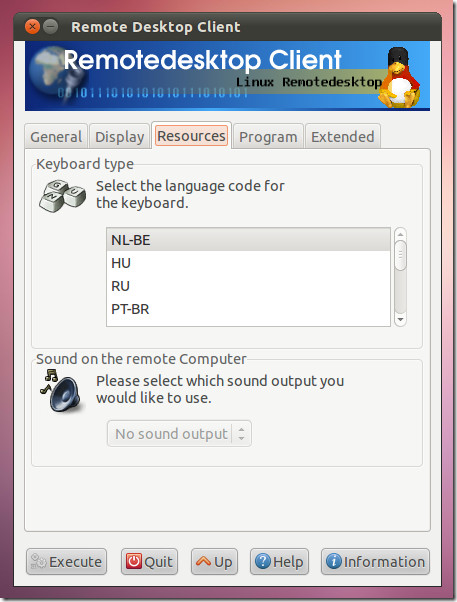The width and height of the screenshot is (457, 602).
Task: Click the Remote Desktop Client title bar
Action: pos(227,27)
